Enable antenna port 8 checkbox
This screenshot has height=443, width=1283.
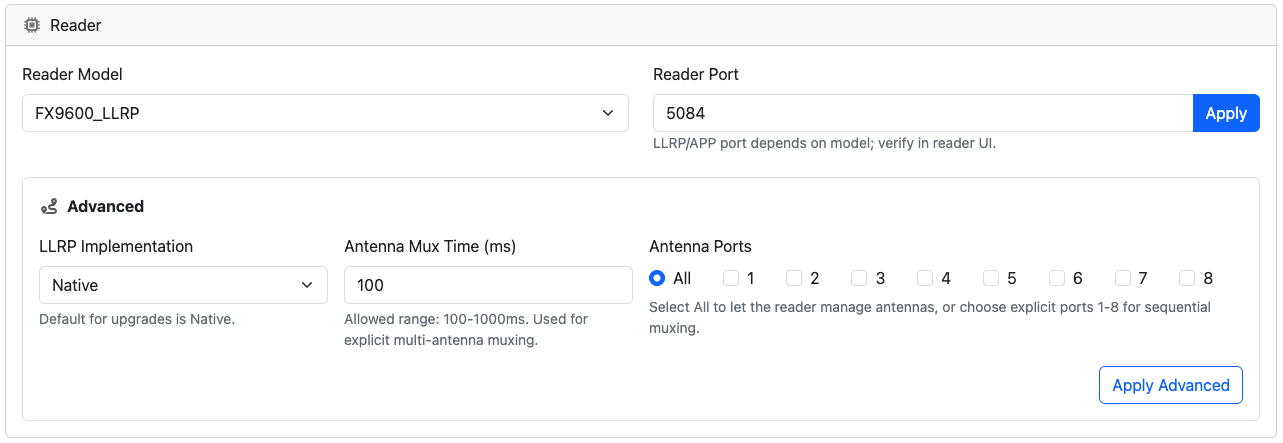[1187, 278]
